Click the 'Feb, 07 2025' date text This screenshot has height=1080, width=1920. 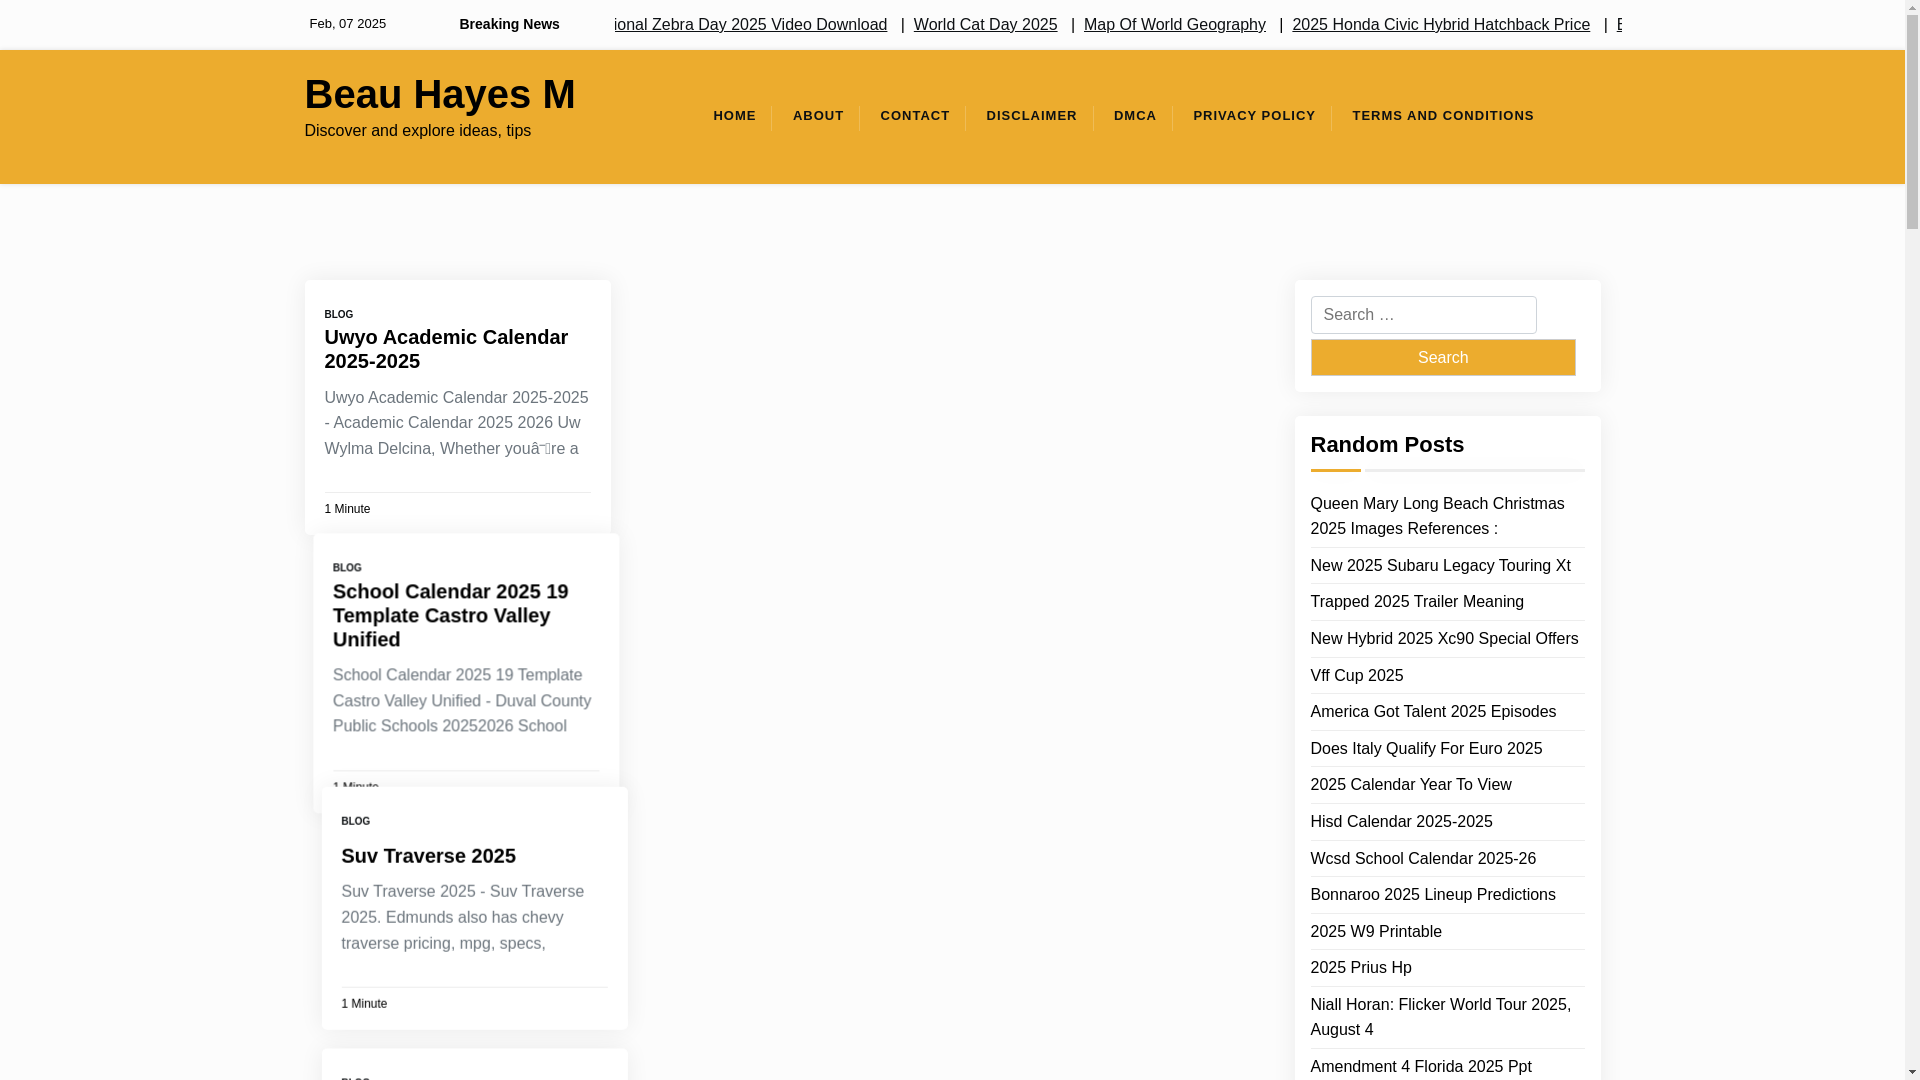click(x=347, y=24)
